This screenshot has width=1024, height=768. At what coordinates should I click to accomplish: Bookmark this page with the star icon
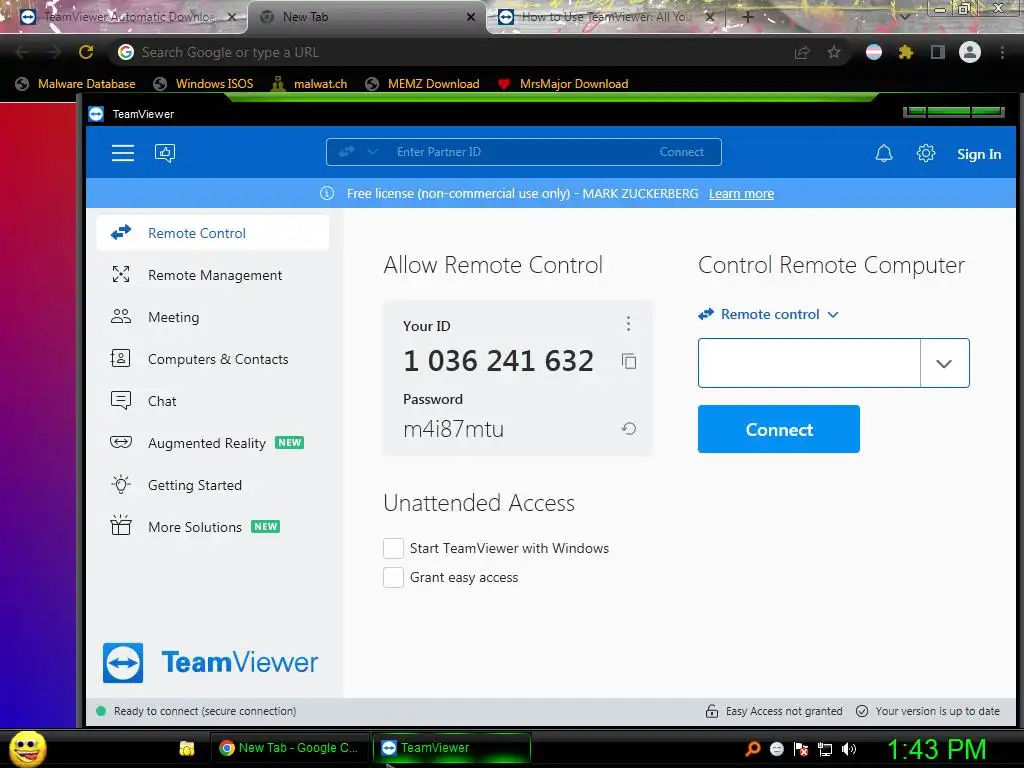coord(834,52)
